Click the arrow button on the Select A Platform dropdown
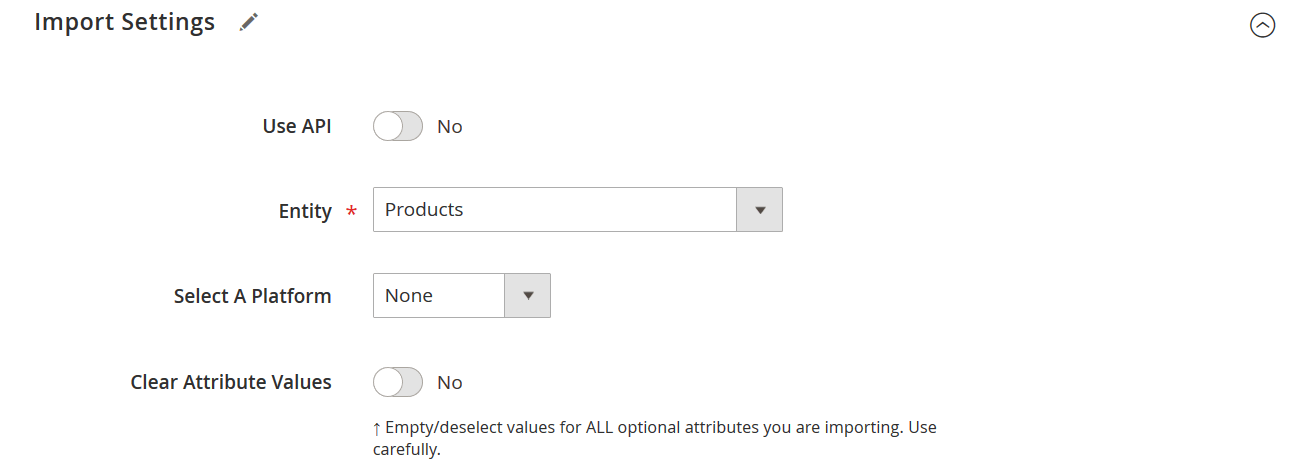The image size is (1310, 470). 528,296
